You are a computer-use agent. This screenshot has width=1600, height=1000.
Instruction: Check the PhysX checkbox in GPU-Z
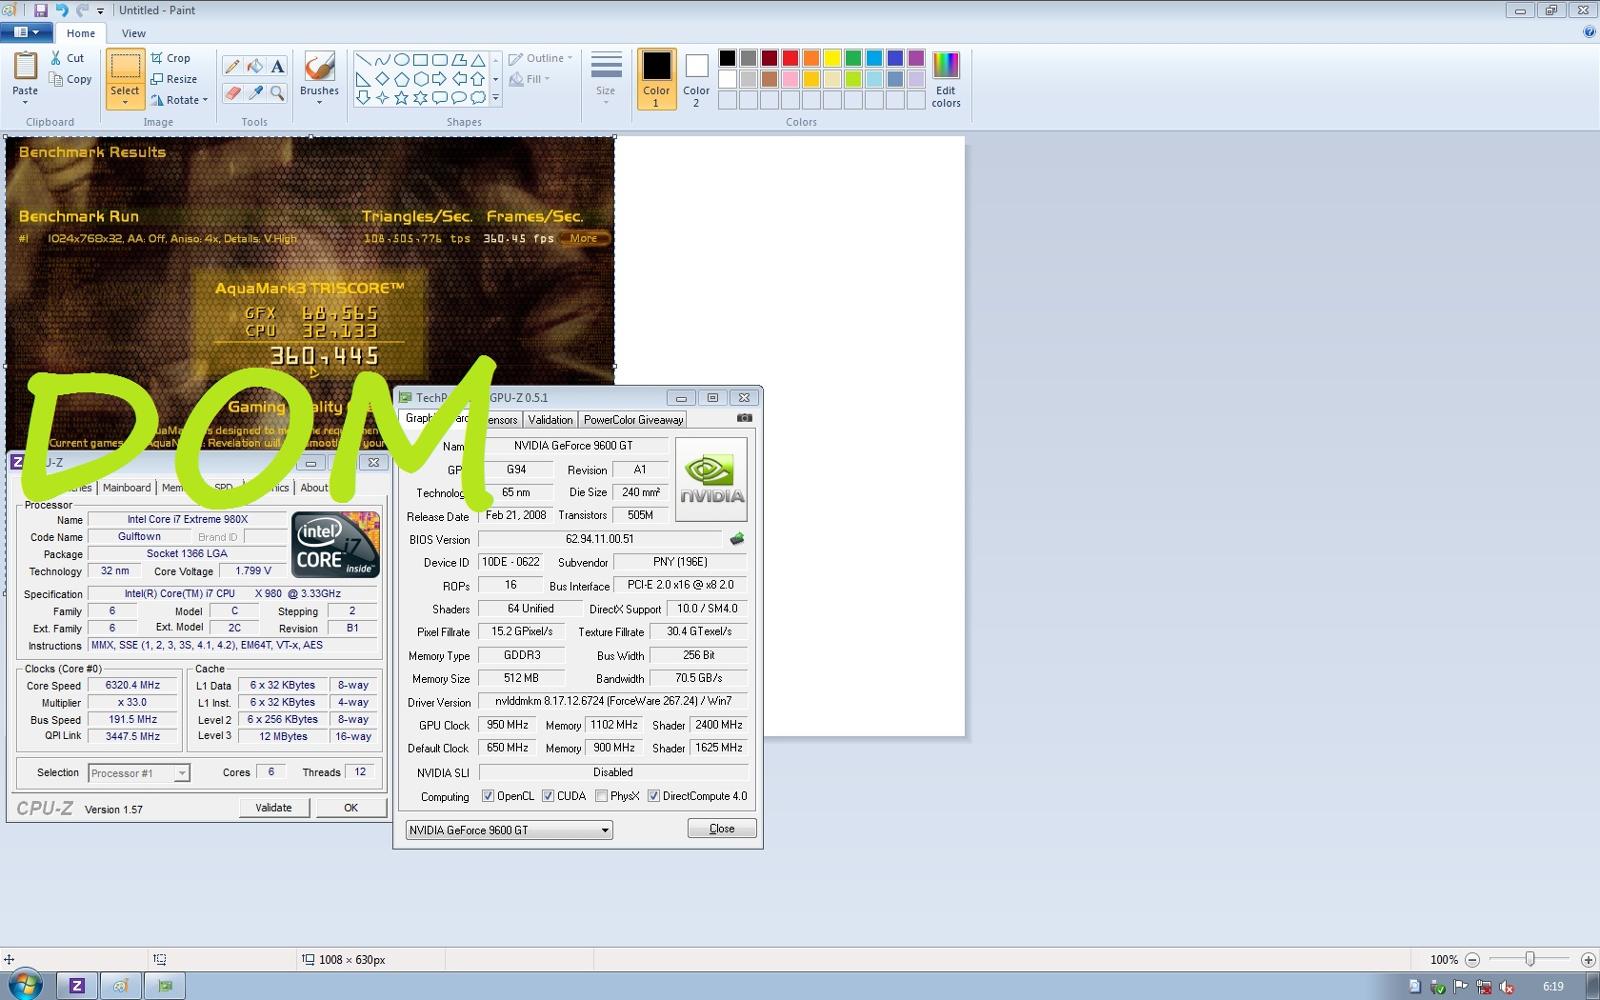601,796
